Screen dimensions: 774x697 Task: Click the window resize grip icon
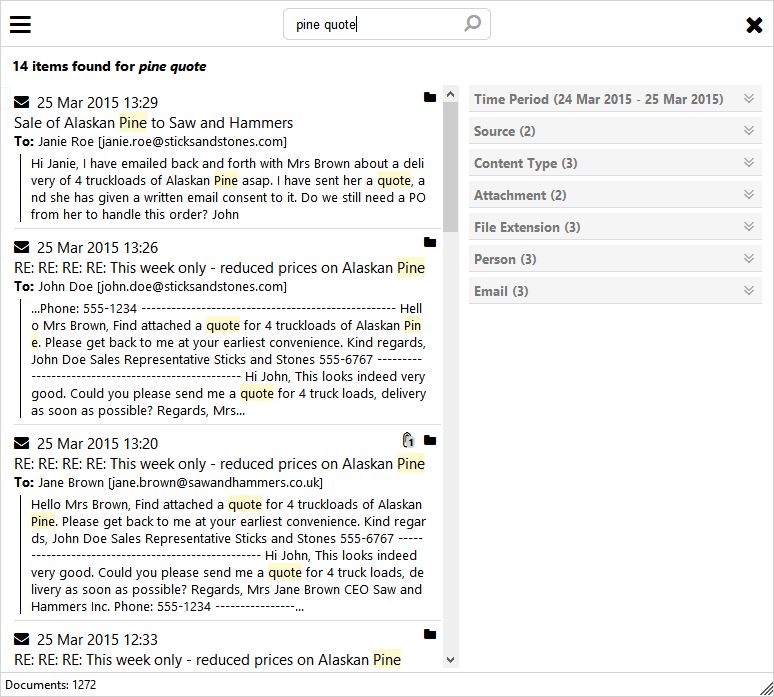pyautogui.click(x=766, y=688)
